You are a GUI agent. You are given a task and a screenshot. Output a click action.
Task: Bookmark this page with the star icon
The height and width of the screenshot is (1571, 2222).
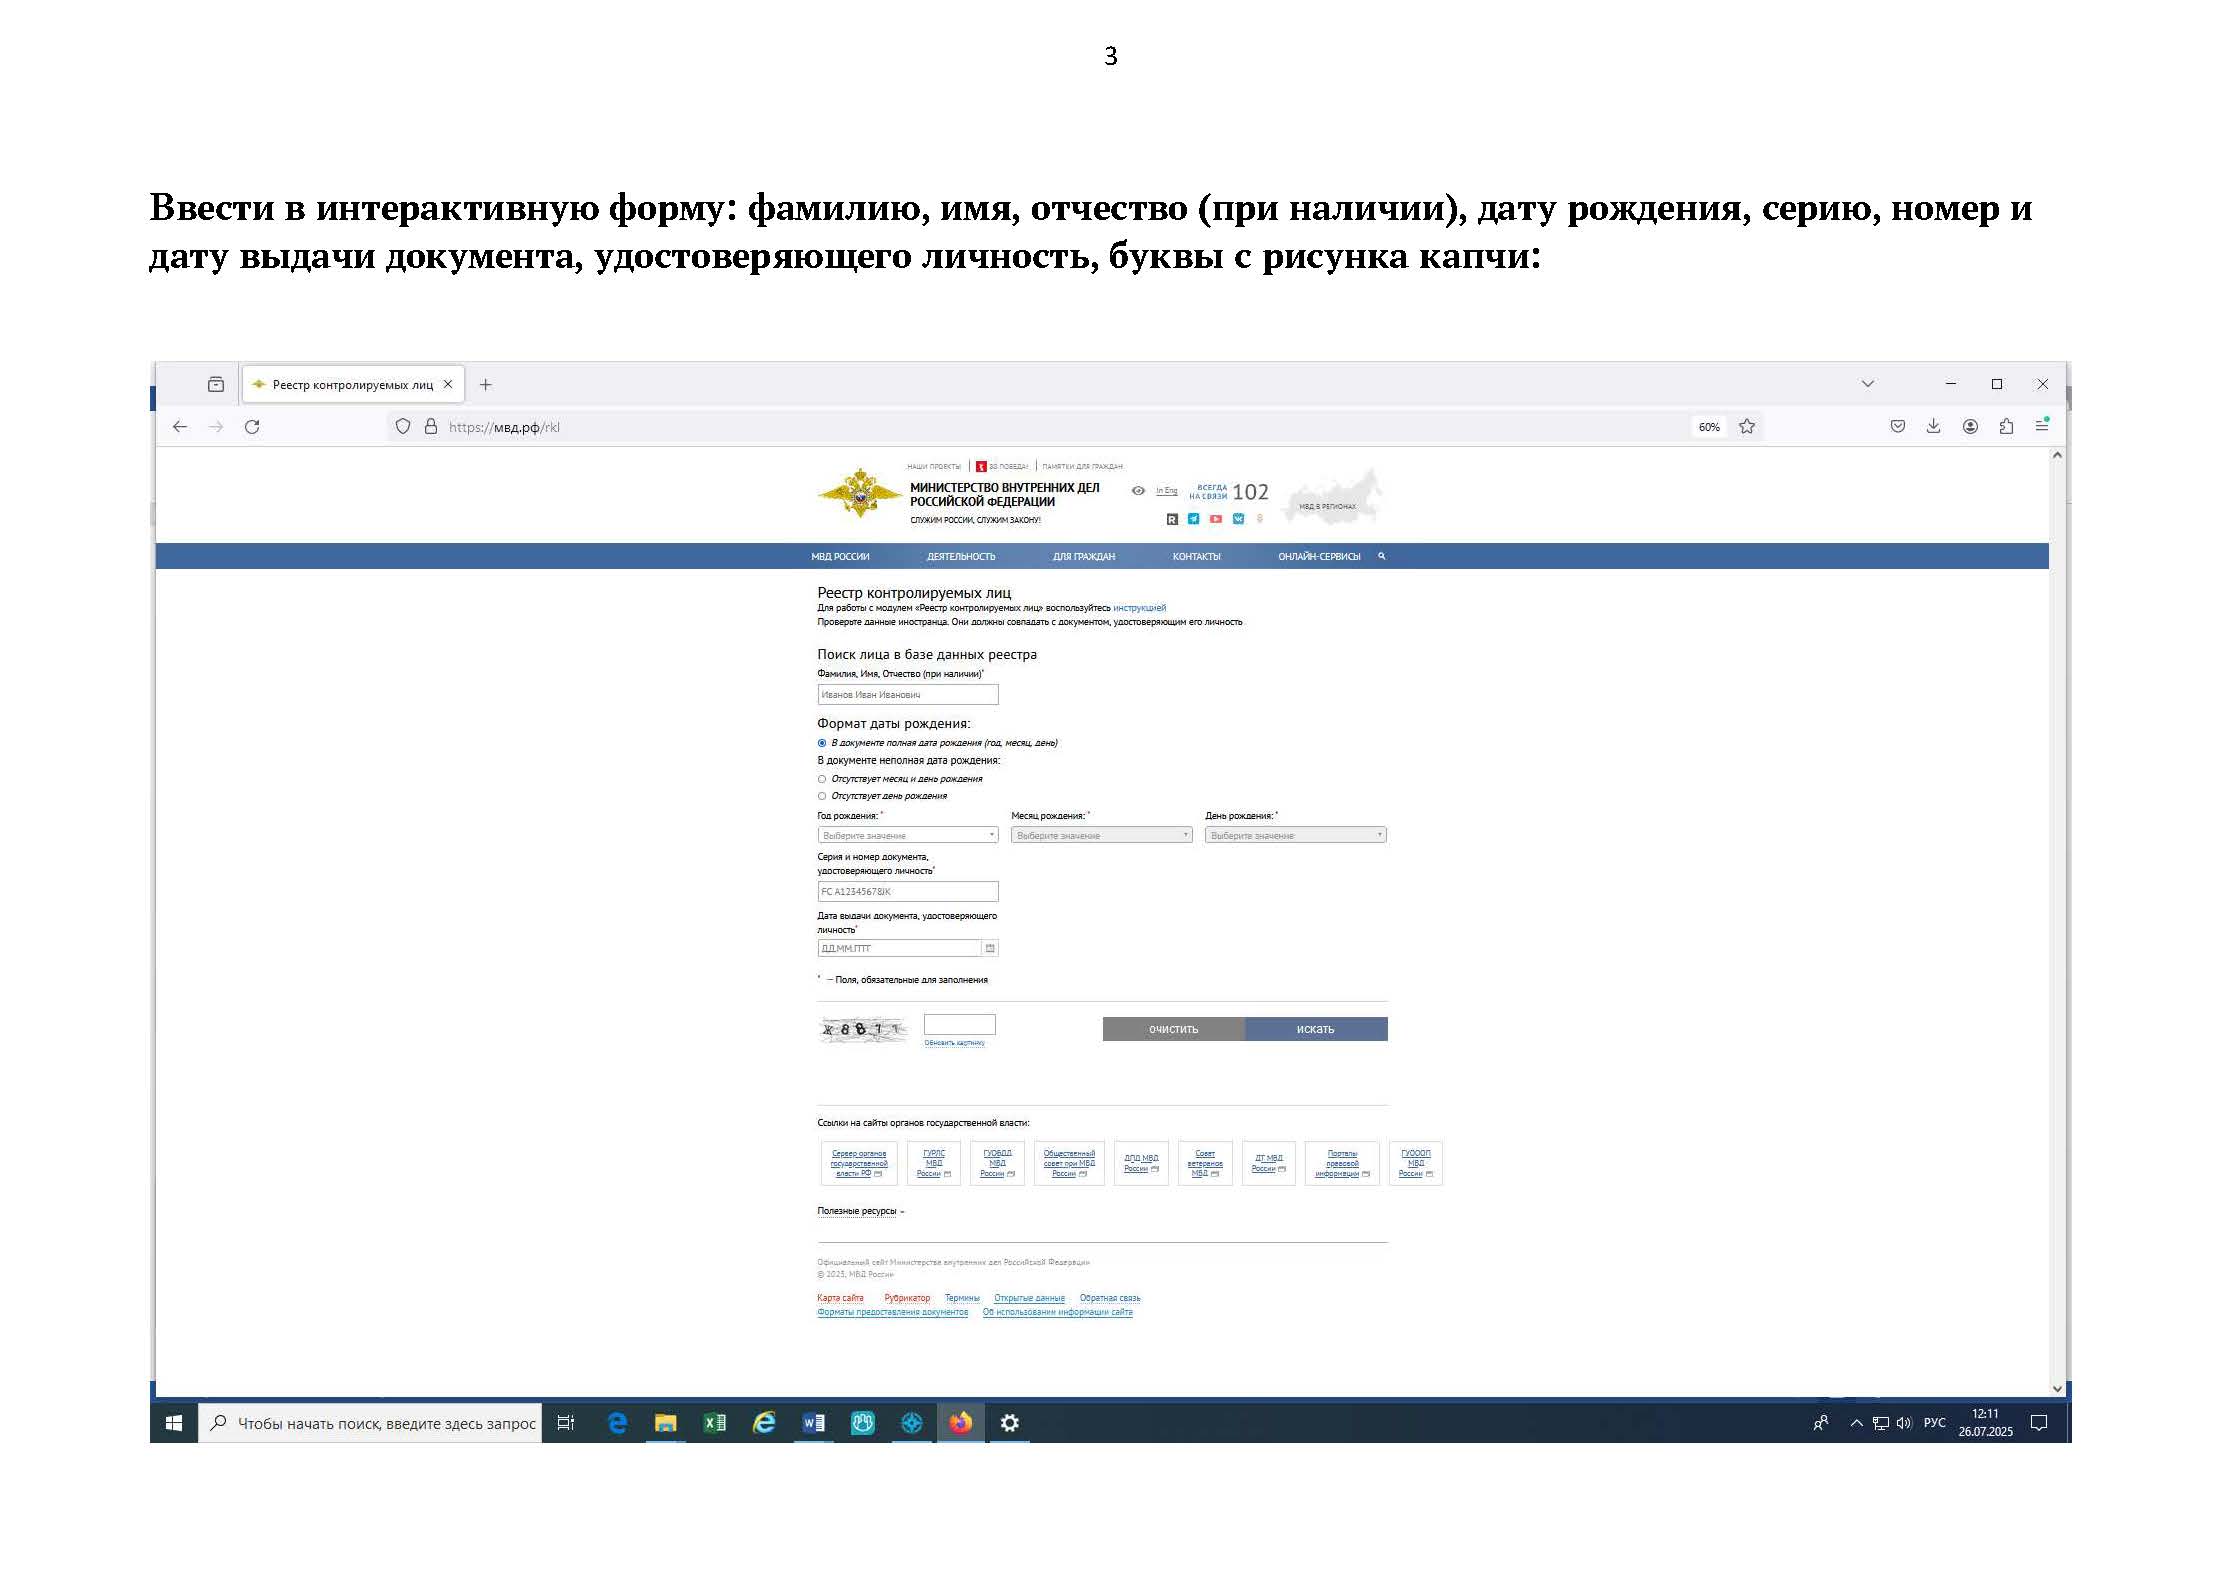[x=1747, y=427]
